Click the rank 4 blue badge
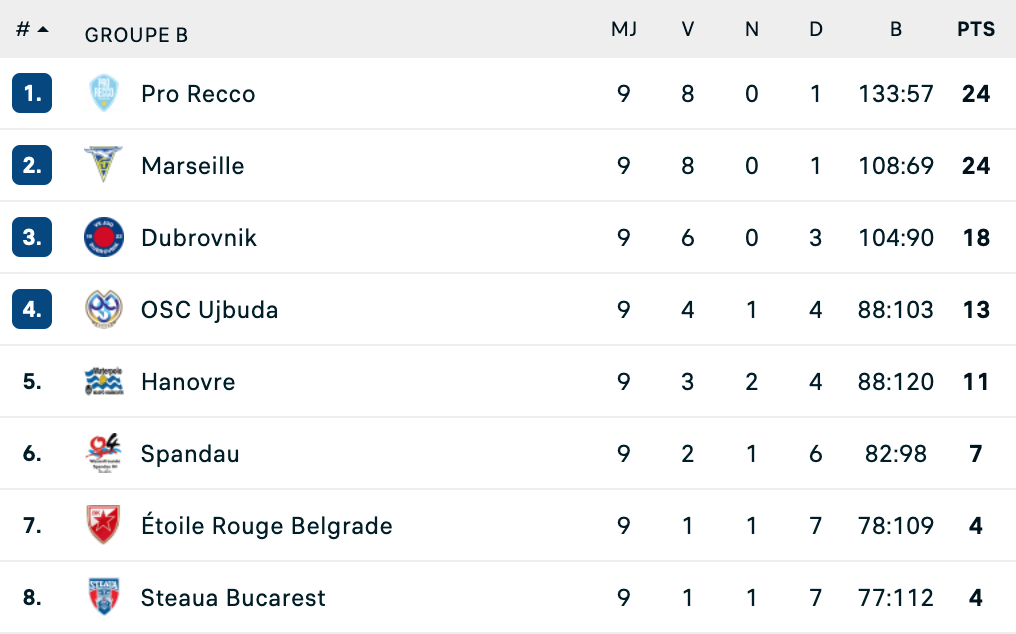The image size is (1016, 634). click(x=32, y=310)
